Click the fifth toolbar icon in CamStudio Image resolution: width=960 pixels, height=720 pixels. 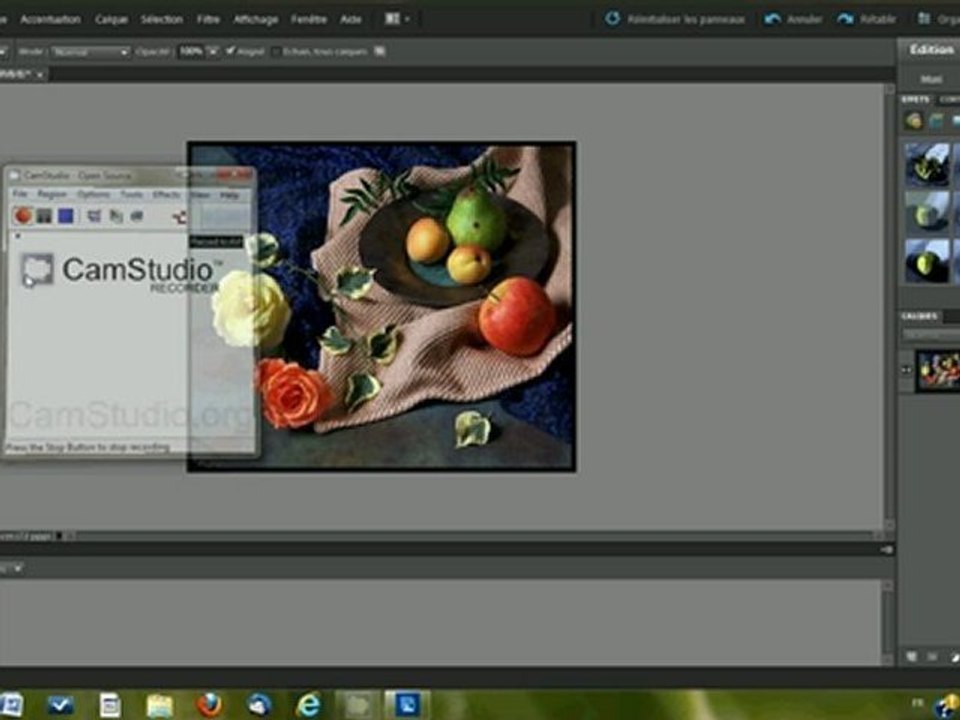click(116, 216)
